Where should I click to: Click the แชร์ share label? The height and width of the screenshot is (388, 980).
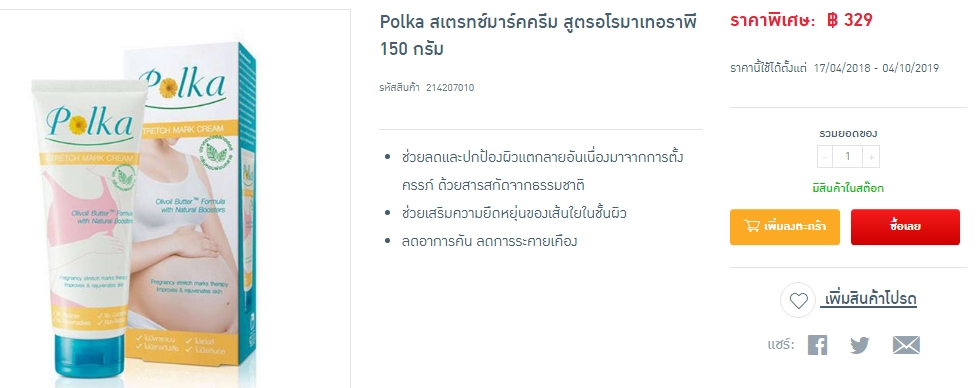(x=781, y=345)
